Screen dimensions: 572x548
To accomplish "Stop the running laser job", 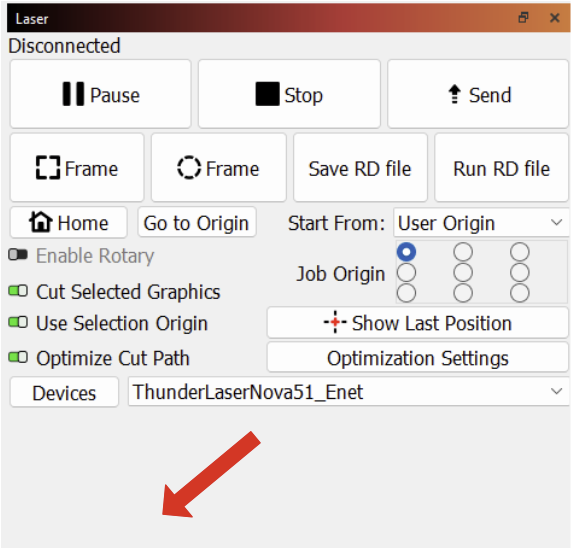I will (289, 94).
